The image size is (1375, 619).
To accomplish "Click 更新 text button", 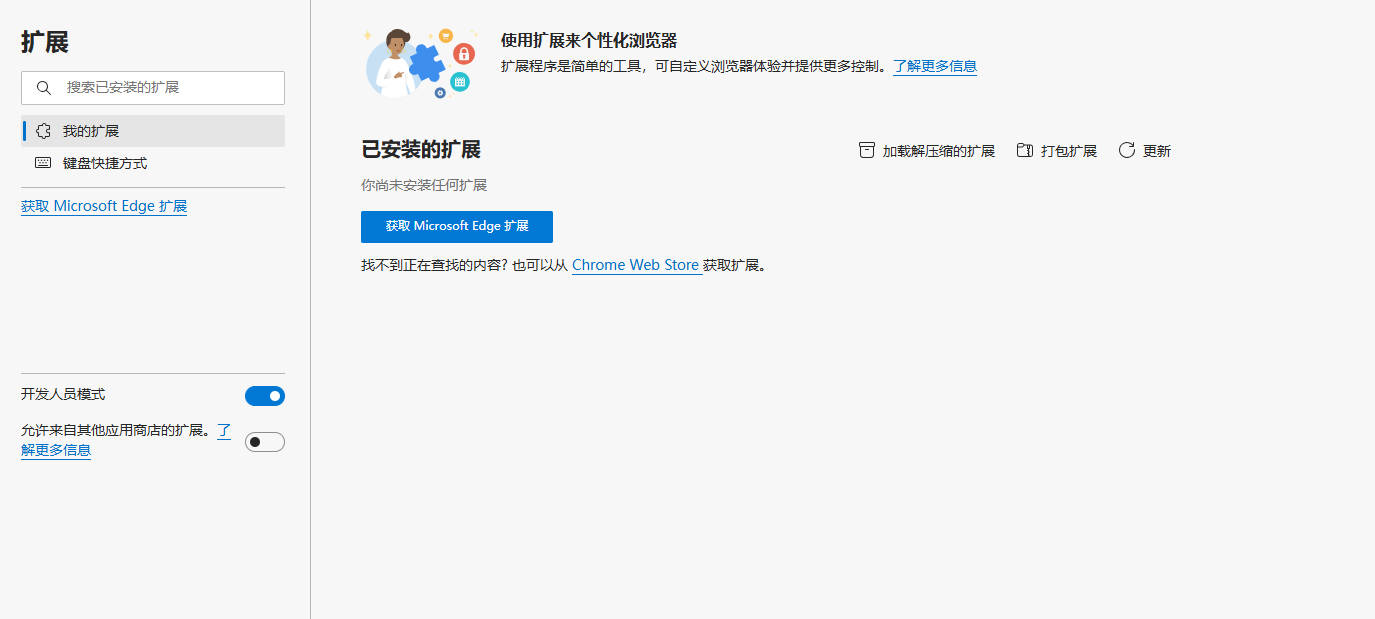I will click(1157, 151).
